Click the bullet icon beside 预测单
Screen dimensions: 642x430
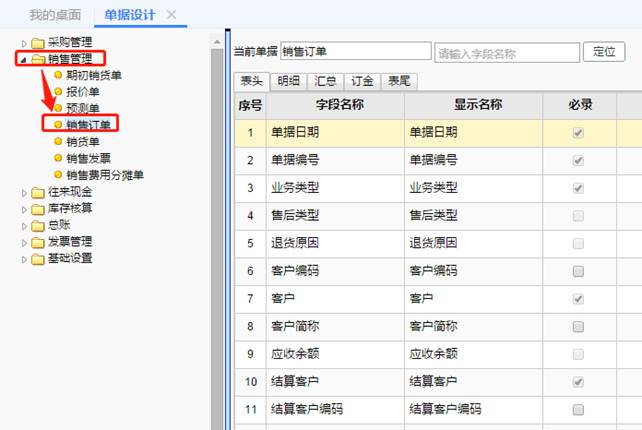[57, 108]
